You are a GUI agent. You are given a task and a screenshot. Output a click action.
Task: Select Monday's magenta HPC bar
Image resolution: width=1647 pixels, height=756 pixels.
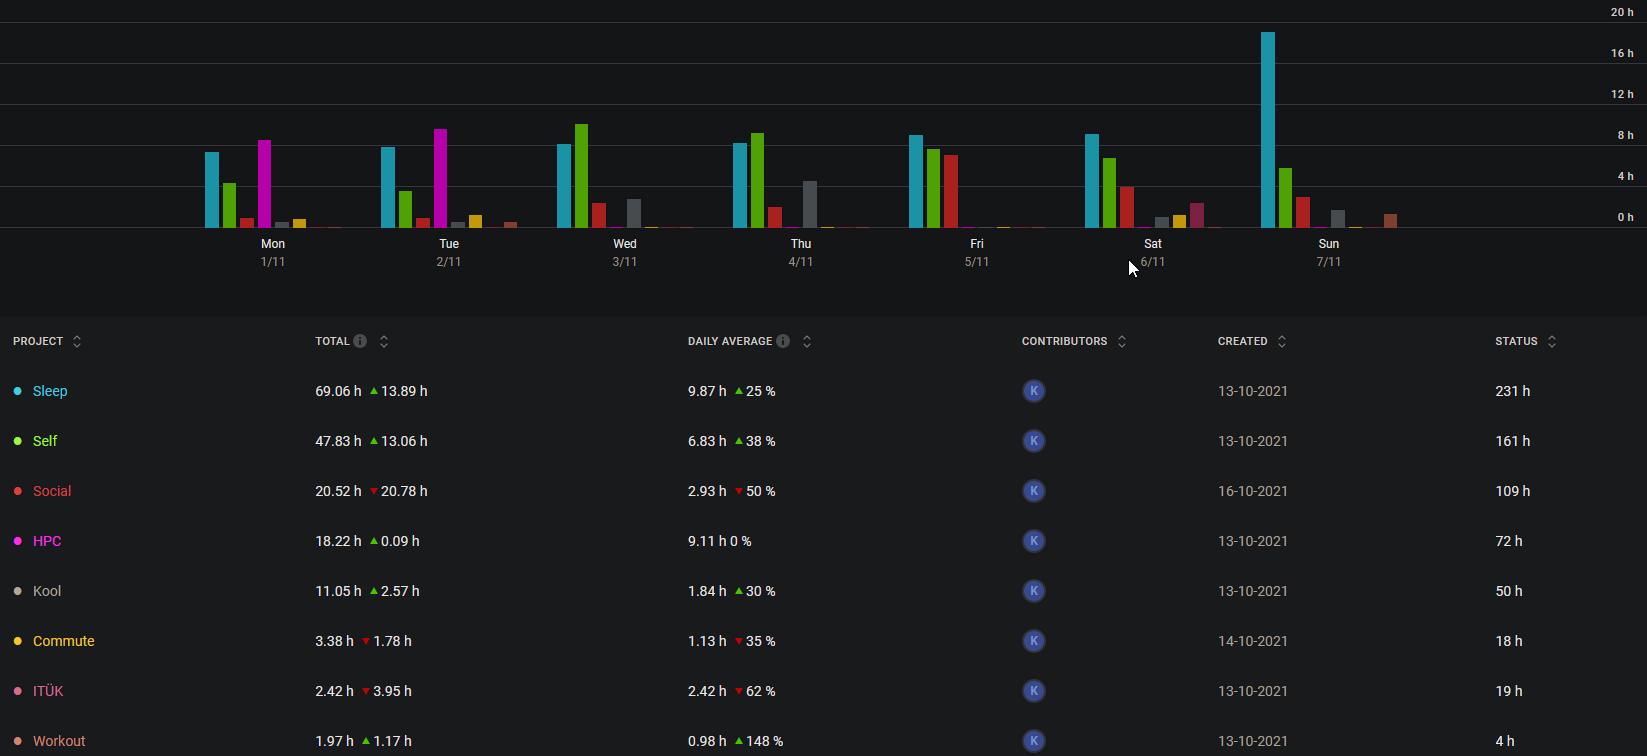click(x=265, y=184)
